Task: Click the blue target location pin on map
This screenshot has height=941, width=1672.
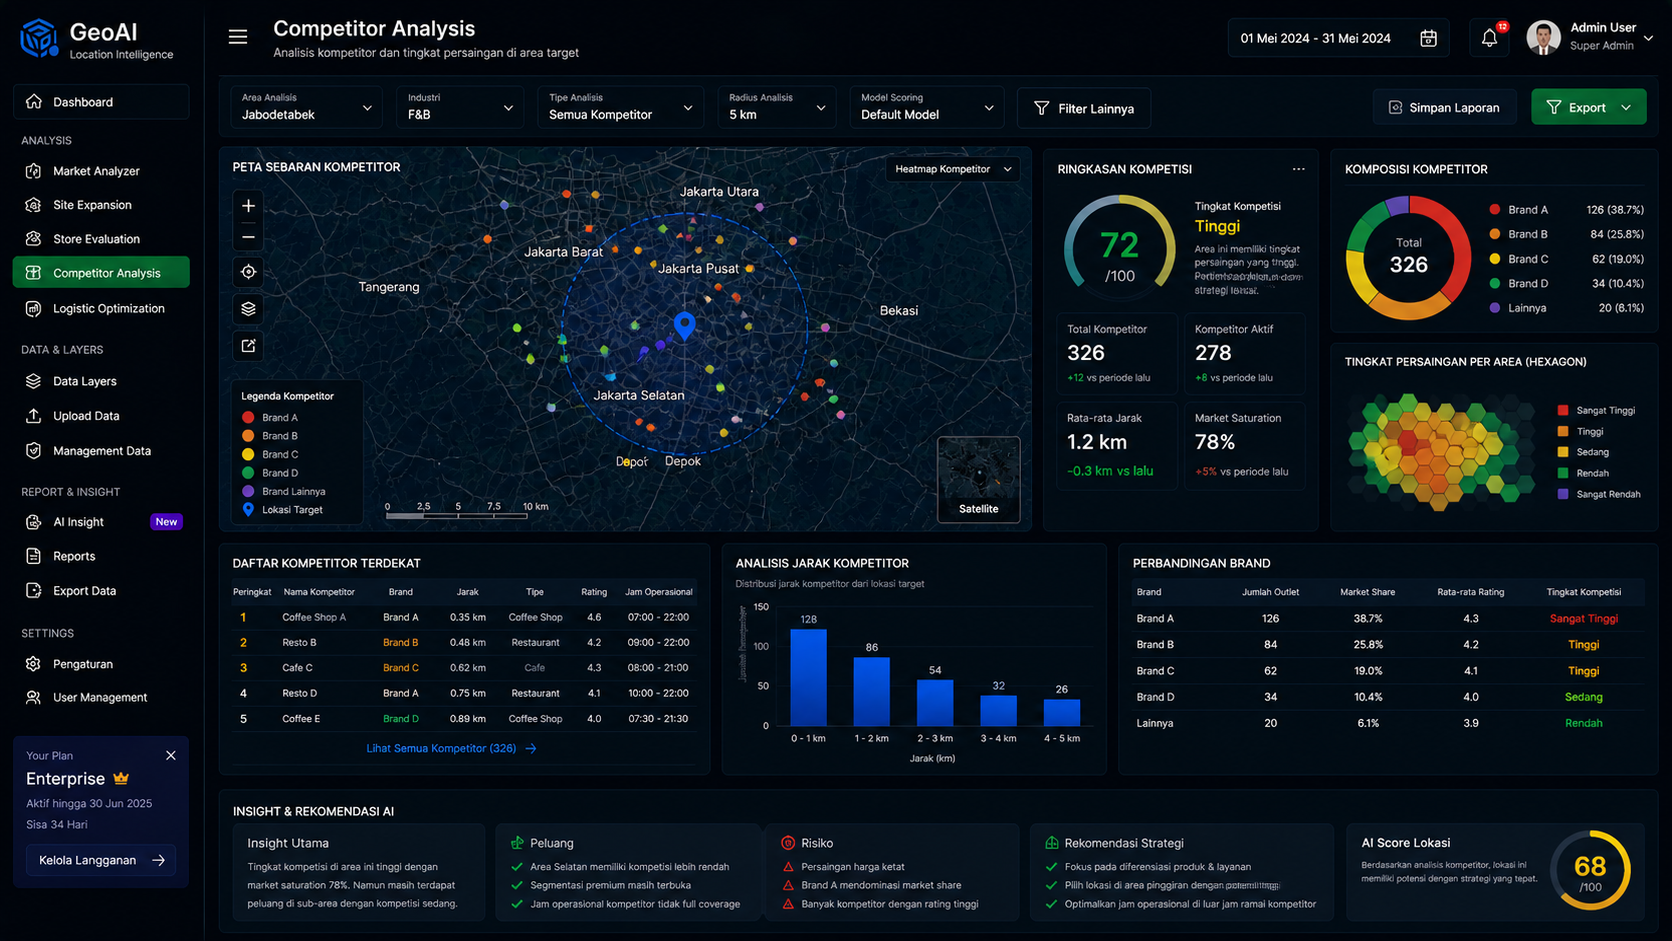Action: pos(685,325)
